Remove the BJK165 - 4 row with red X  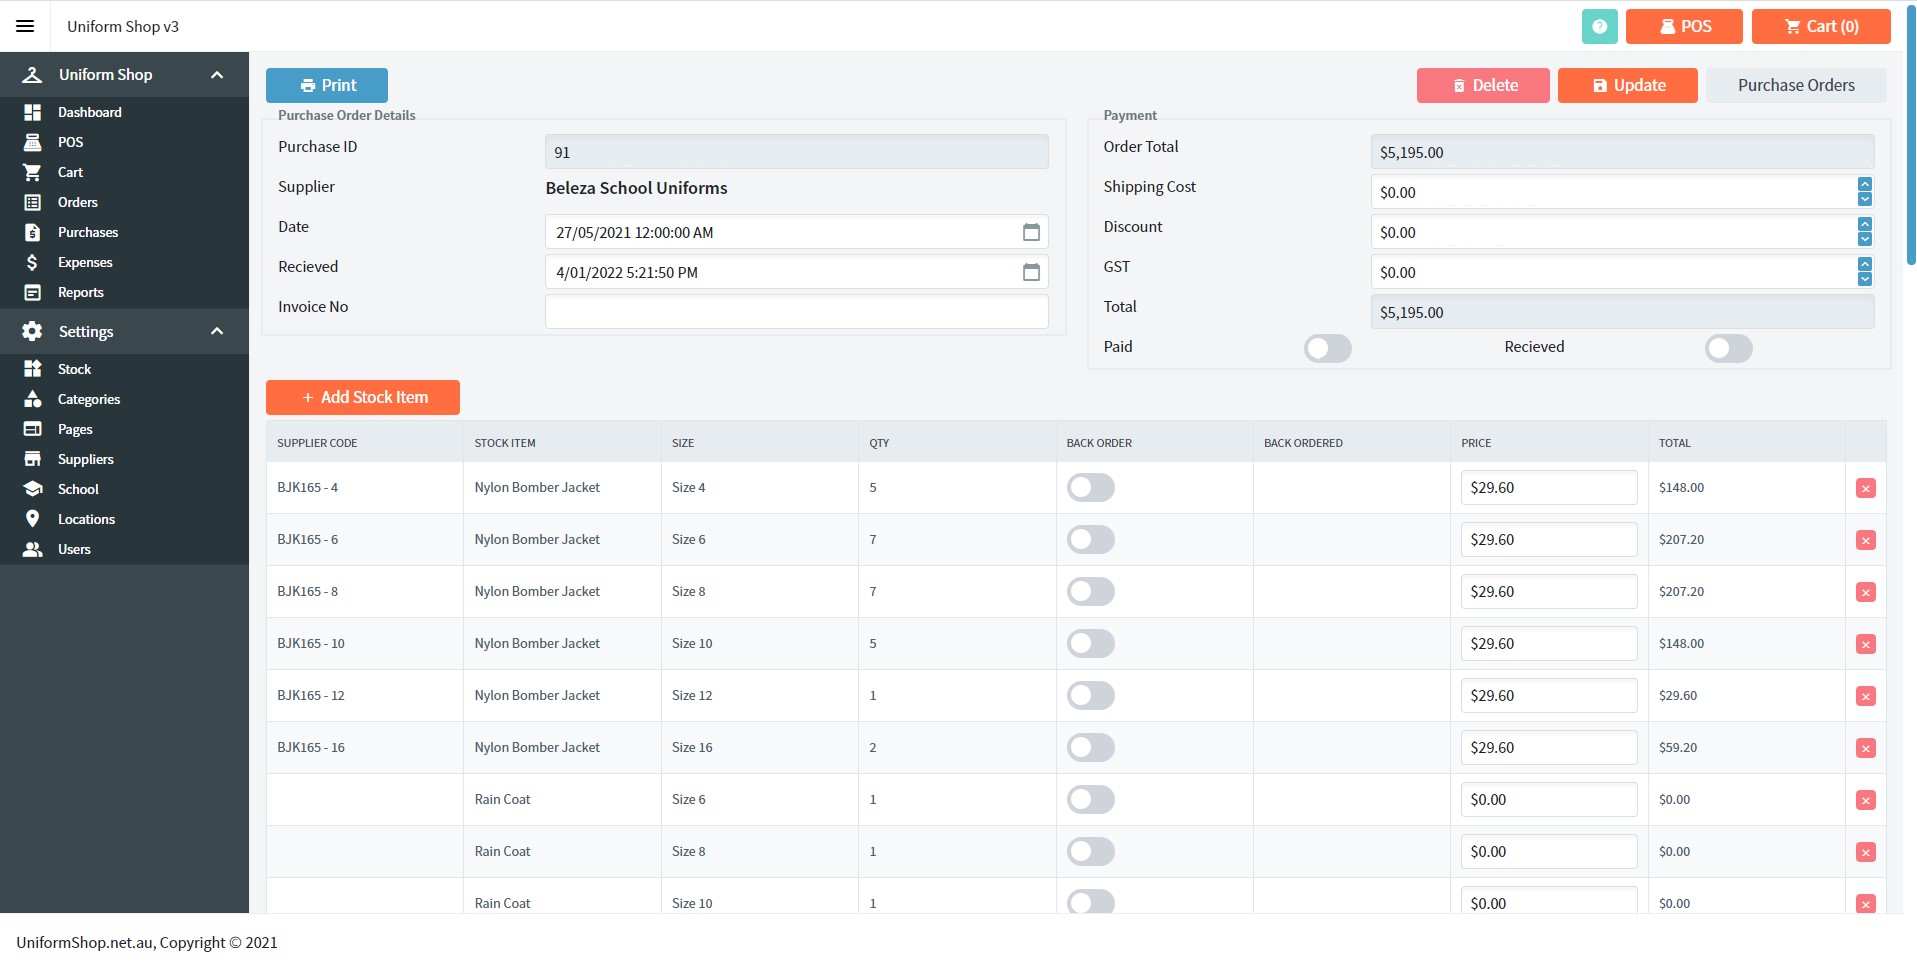point(1865,488)
